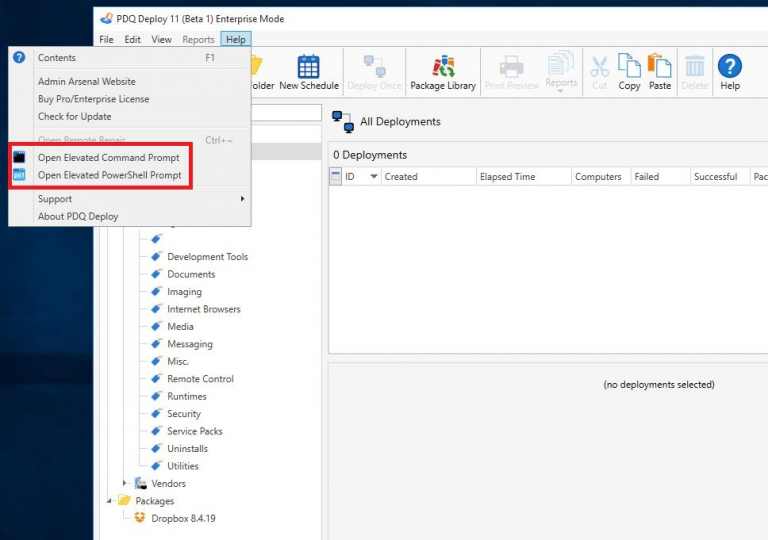Viewport: 768px width, 540px height.
Task: Open the File menu
Action: click(x=106, y=39)
